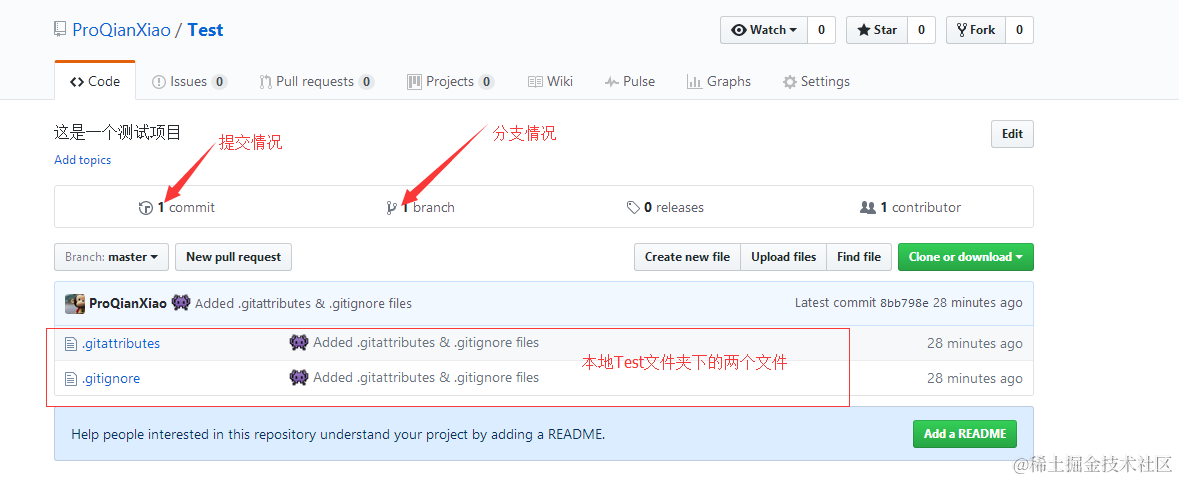This screenshot has height=481, width=1179.
Task: Open the .gitattributes file
Action: [121, 343]
